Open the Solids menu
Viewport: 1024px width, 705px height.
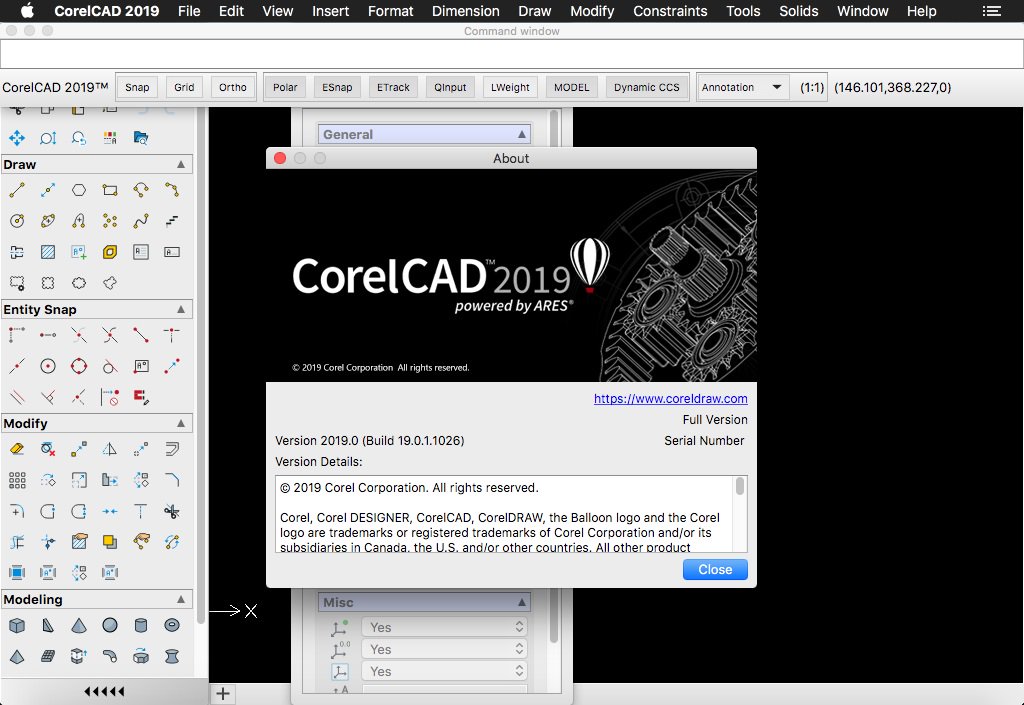pyautogui.click(x=798, y=11)
